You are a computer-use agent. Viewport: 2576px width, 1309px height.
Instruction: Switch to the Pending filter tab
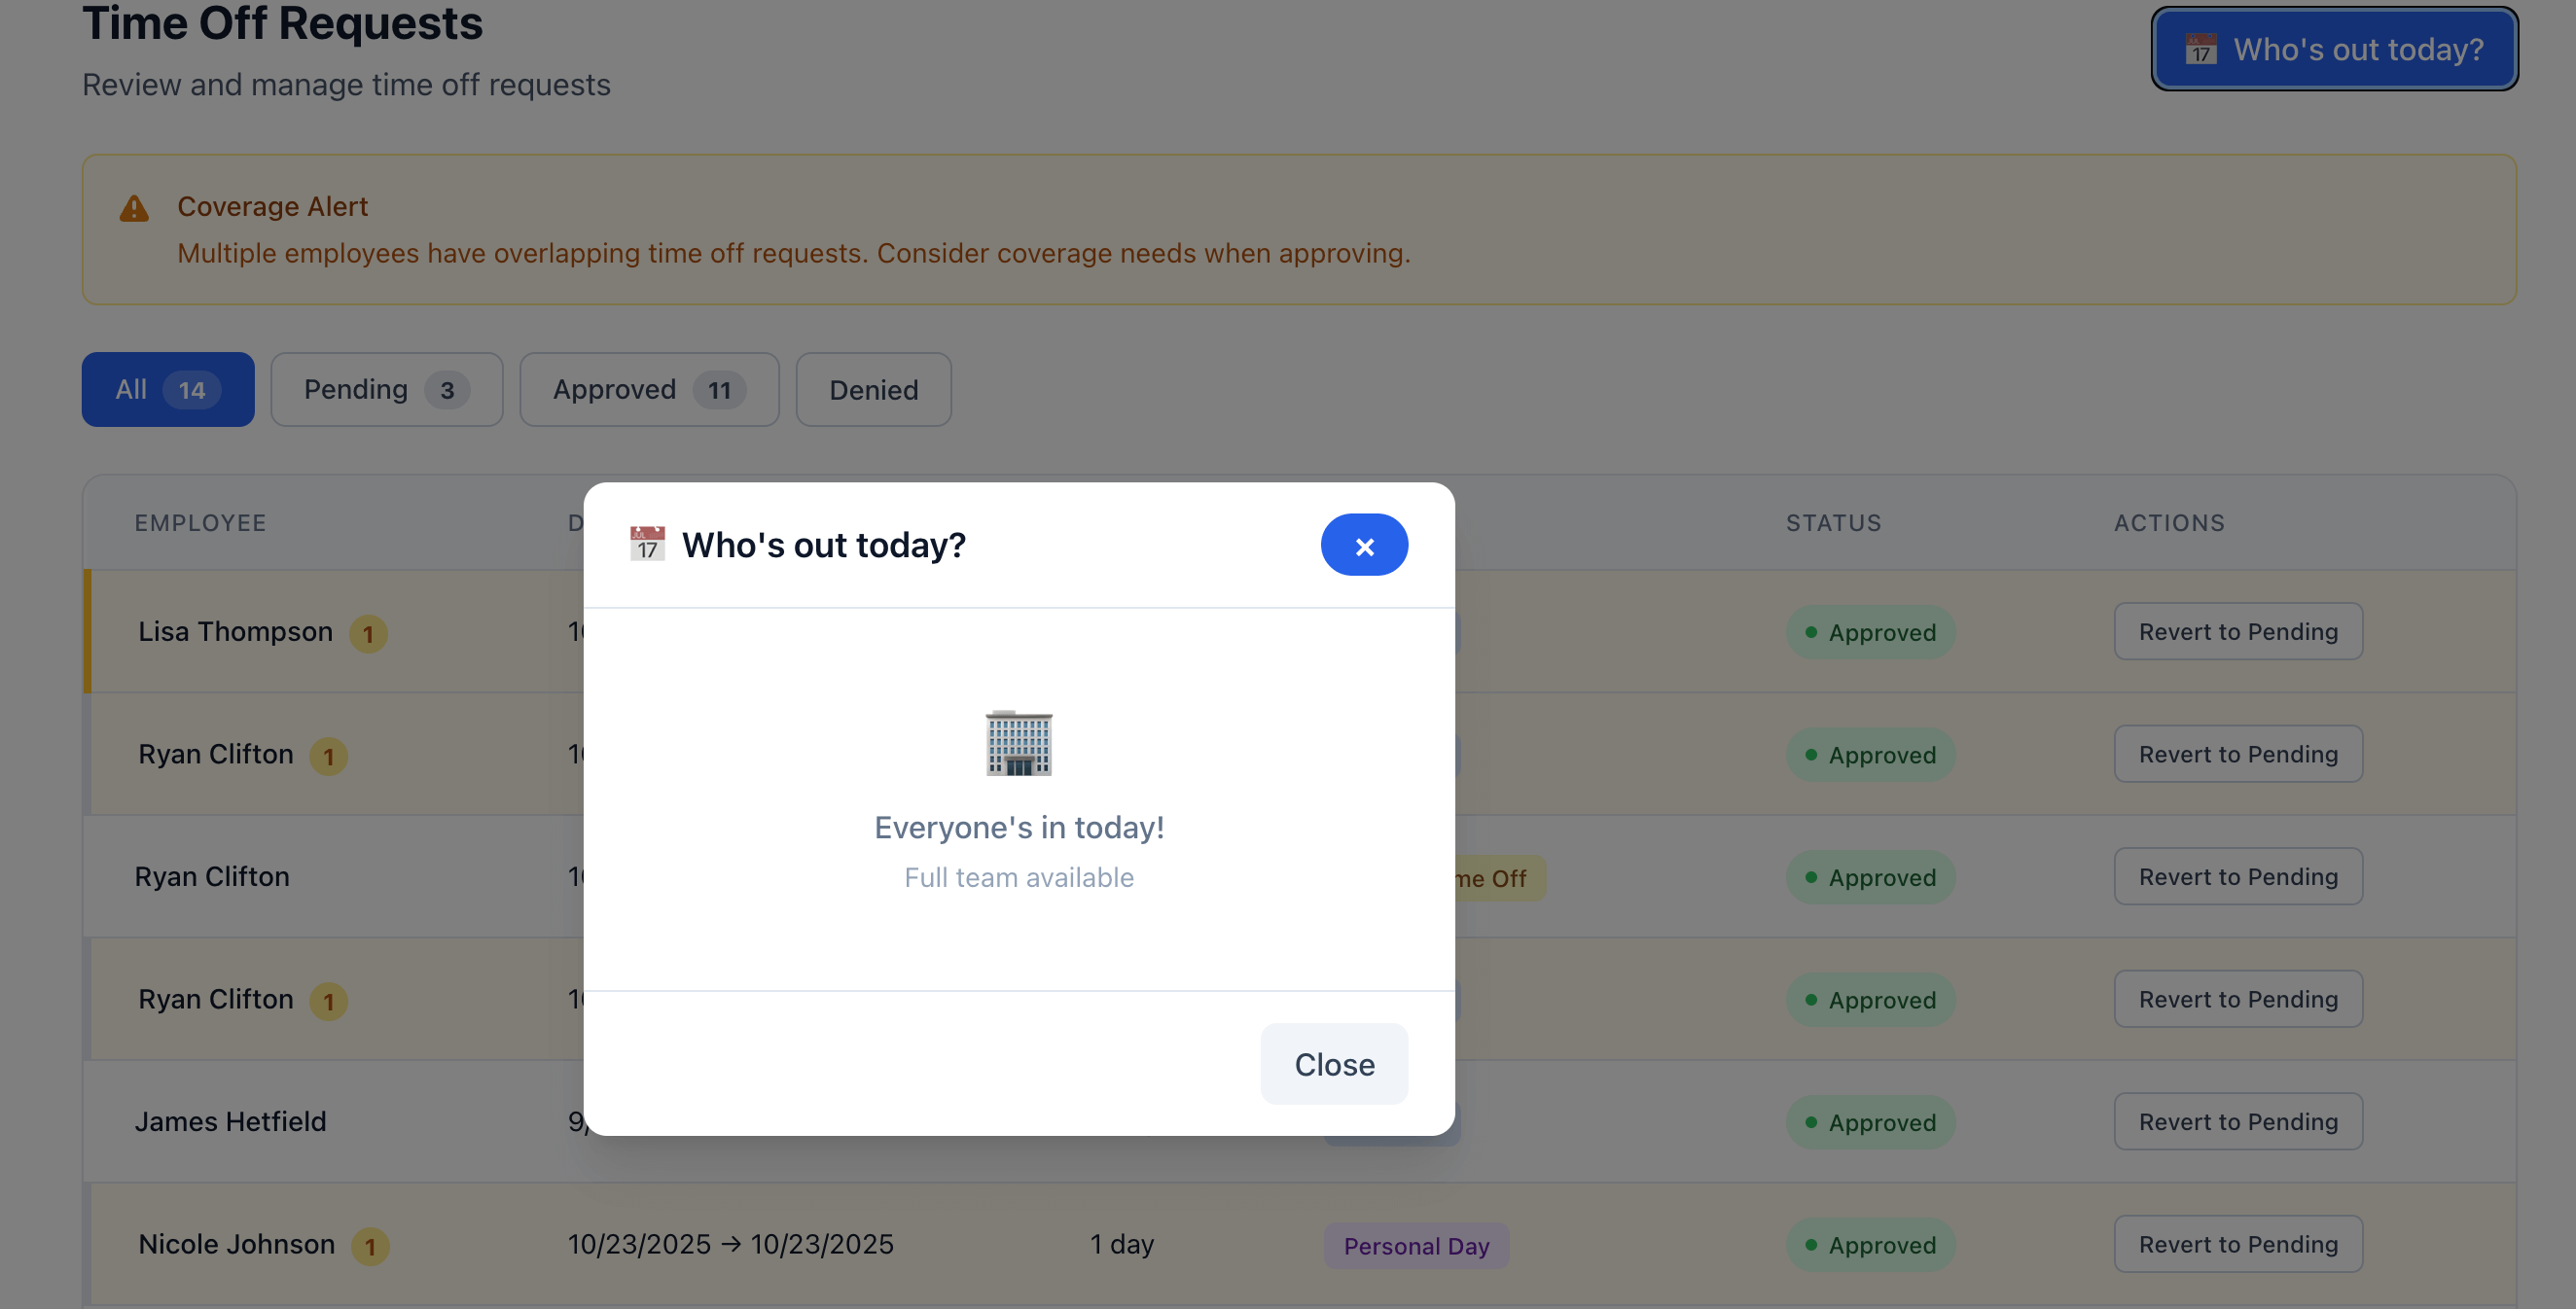click(386, 390)
